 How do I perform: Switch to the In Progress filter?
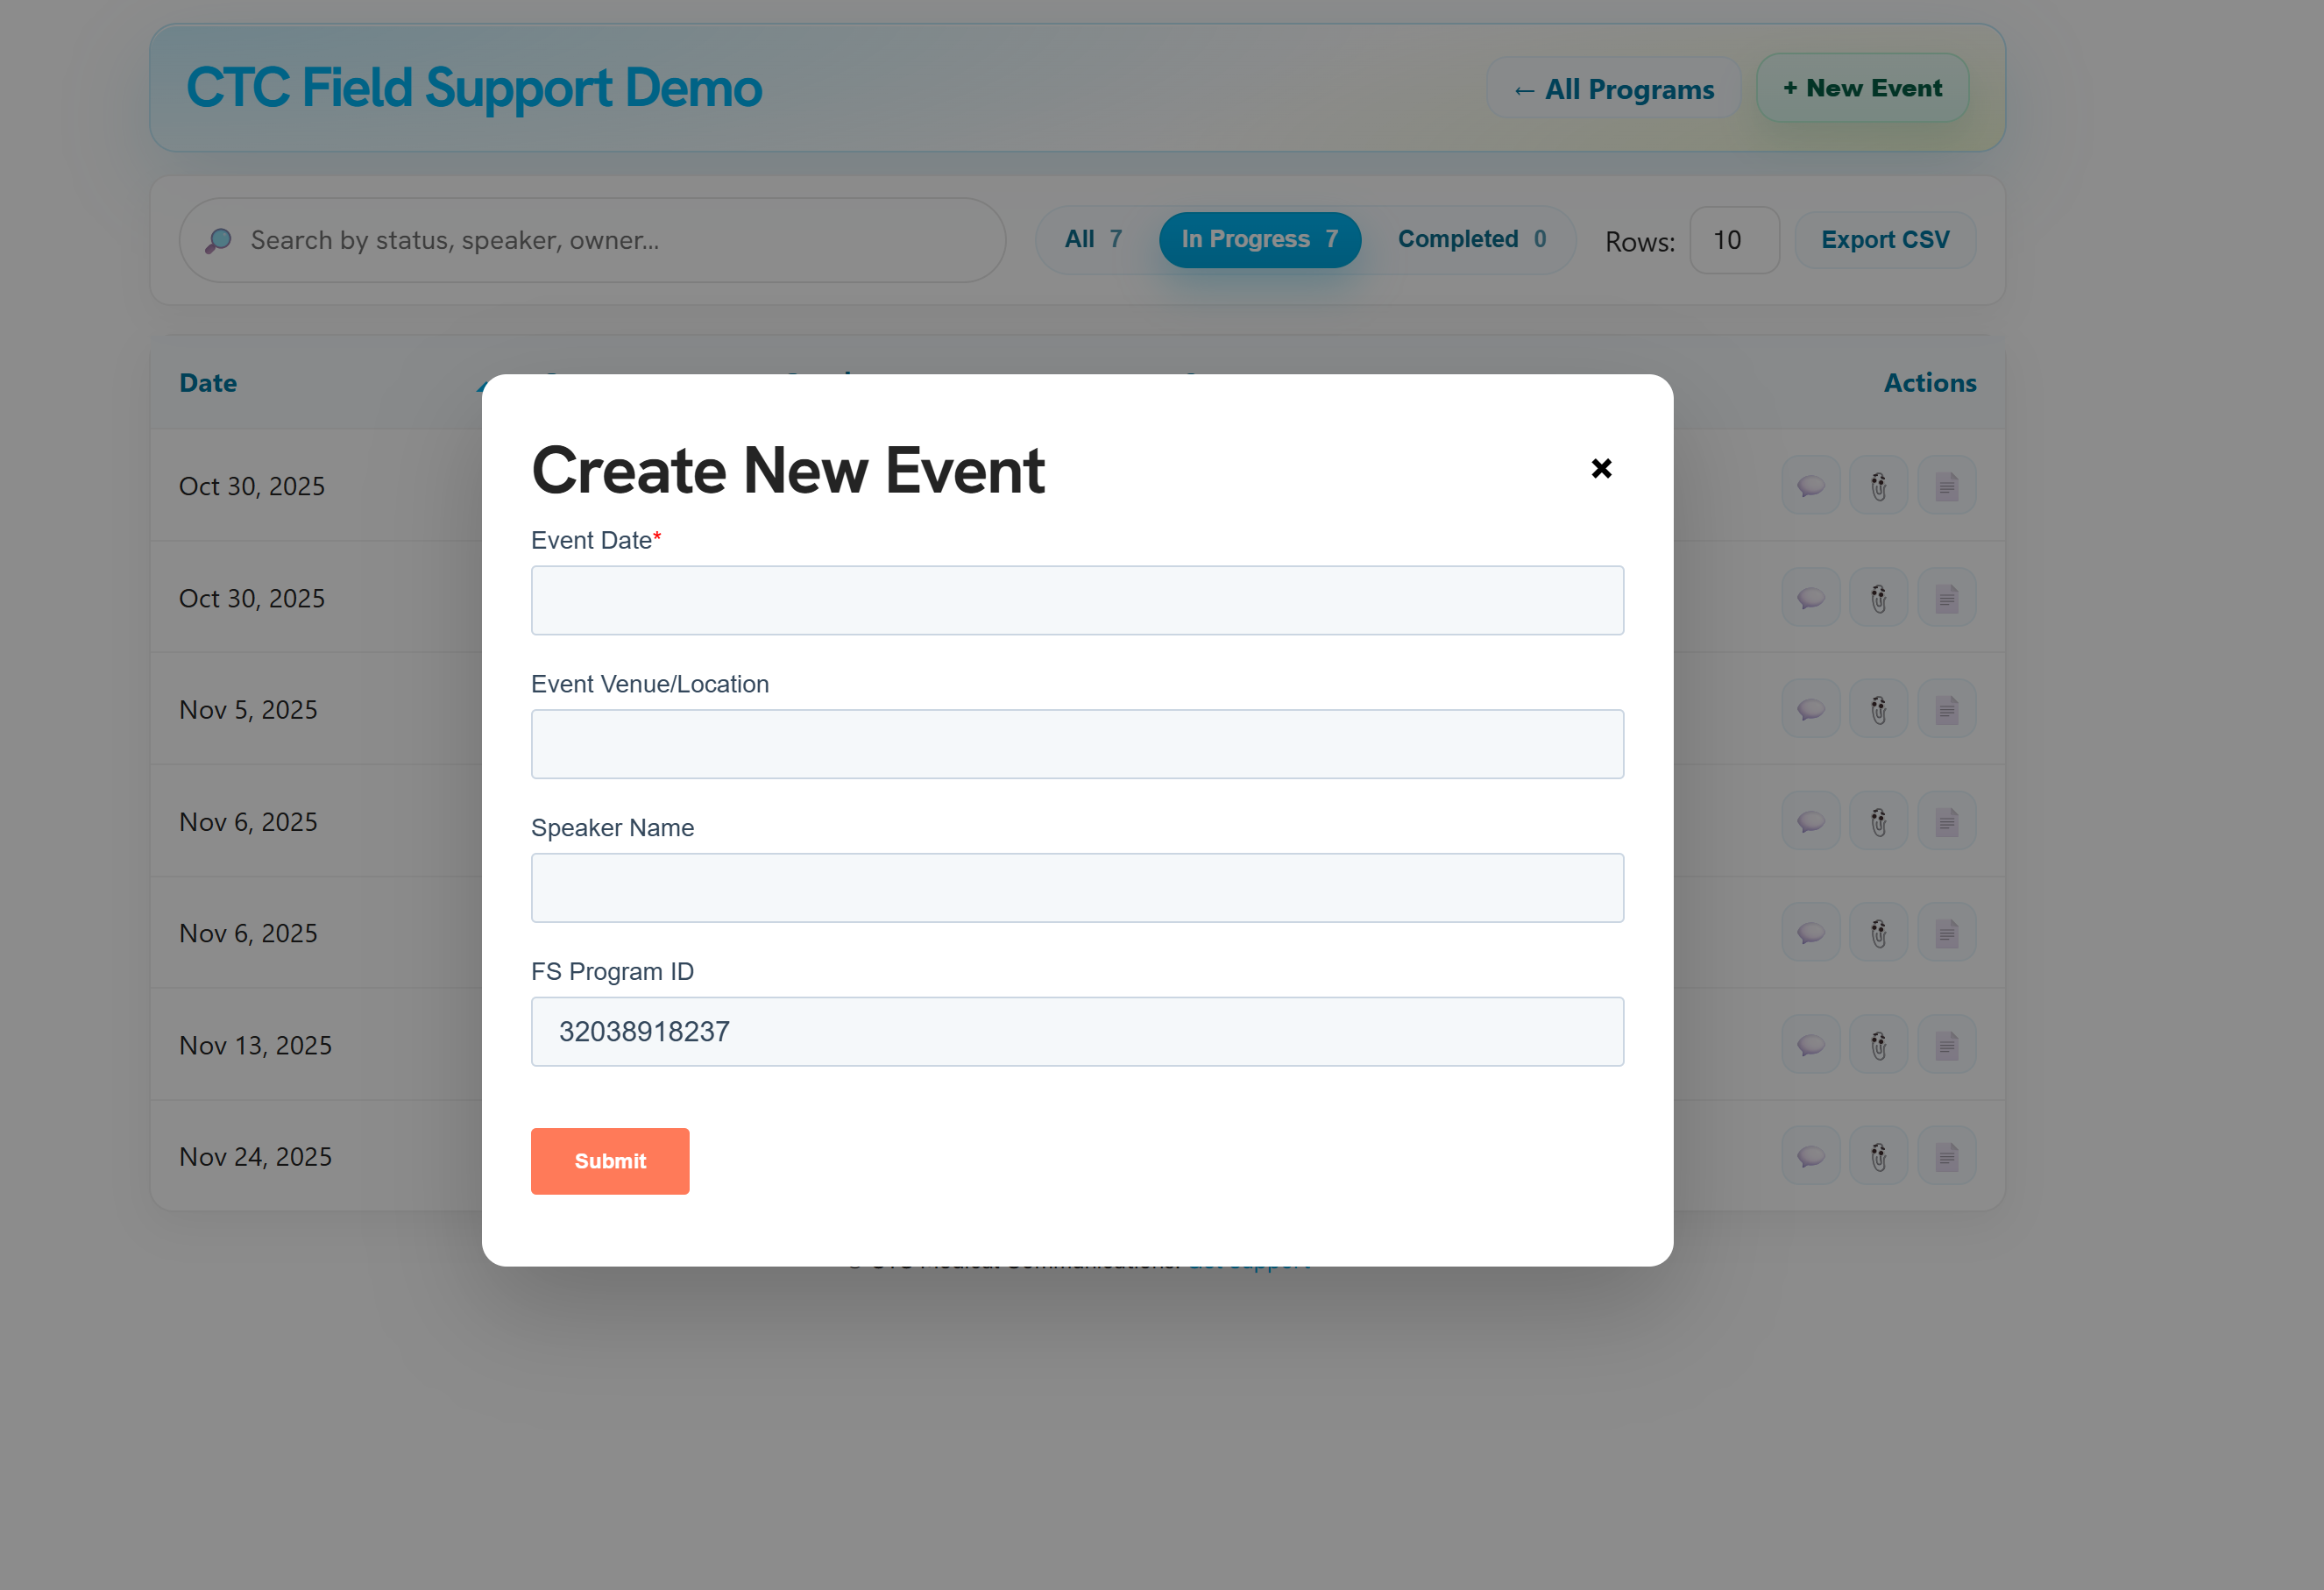click(1259, 239)
